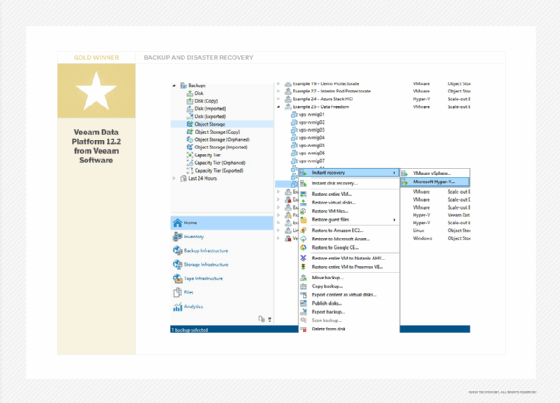Click the Restore to Microsoft Azure icon
This screenshot has height=403, width=560.
303,239
